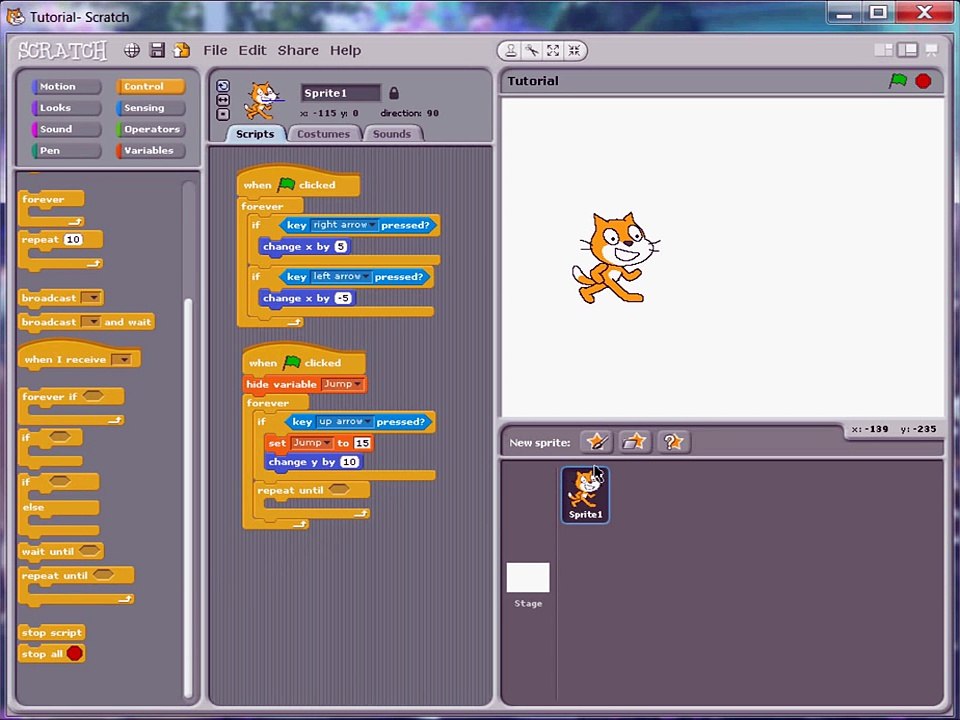This screenshot has height=720, width=960.
Task: Click the wait until block
Action: 61,551
